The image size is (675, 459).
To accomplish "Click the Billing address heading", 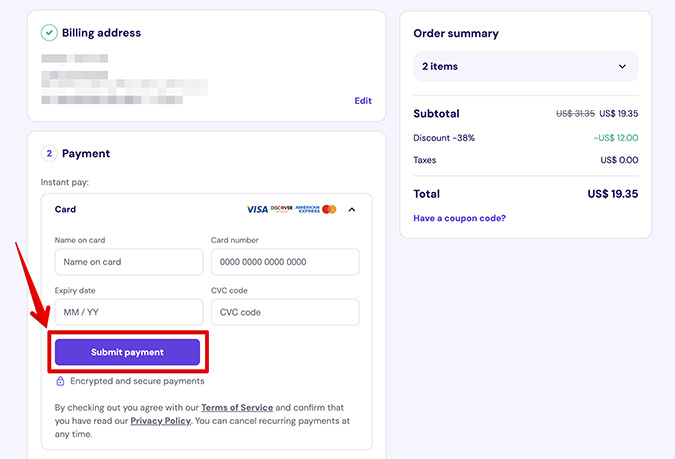I will coord(101,33).
